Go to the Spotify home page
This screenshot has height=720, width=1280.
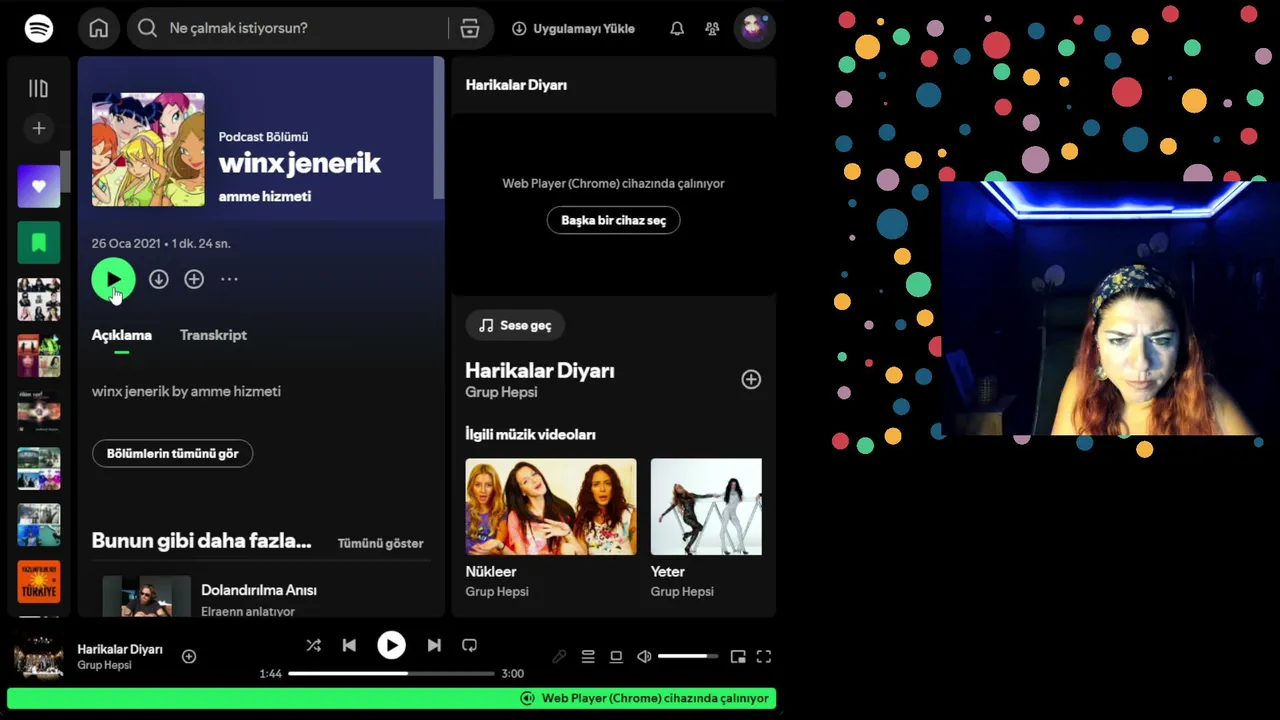click(99, 28)
